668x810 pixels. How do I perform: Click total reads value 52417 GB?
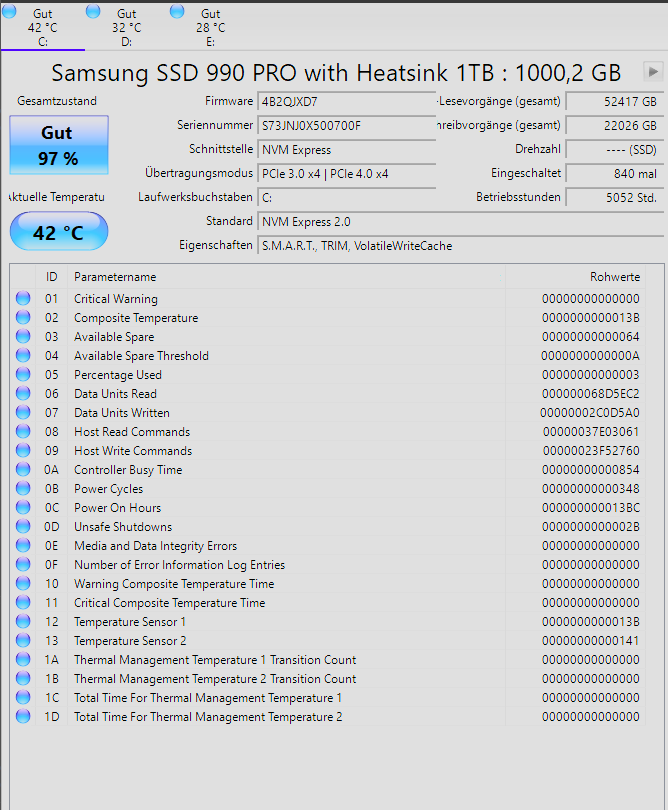614,101
